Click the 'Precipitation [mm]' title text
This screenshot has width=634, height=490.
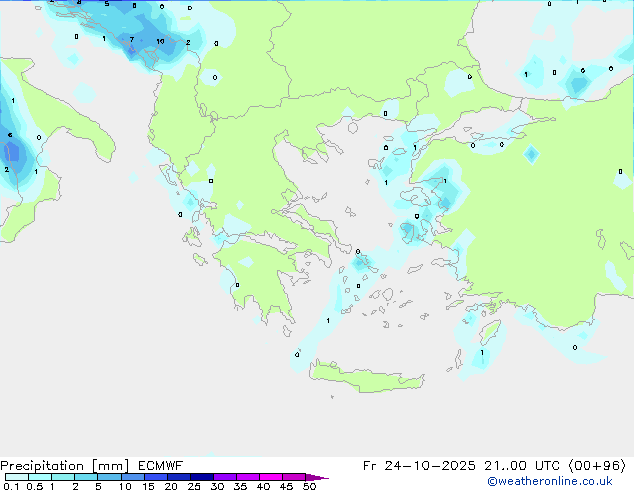tap(65, 466)
